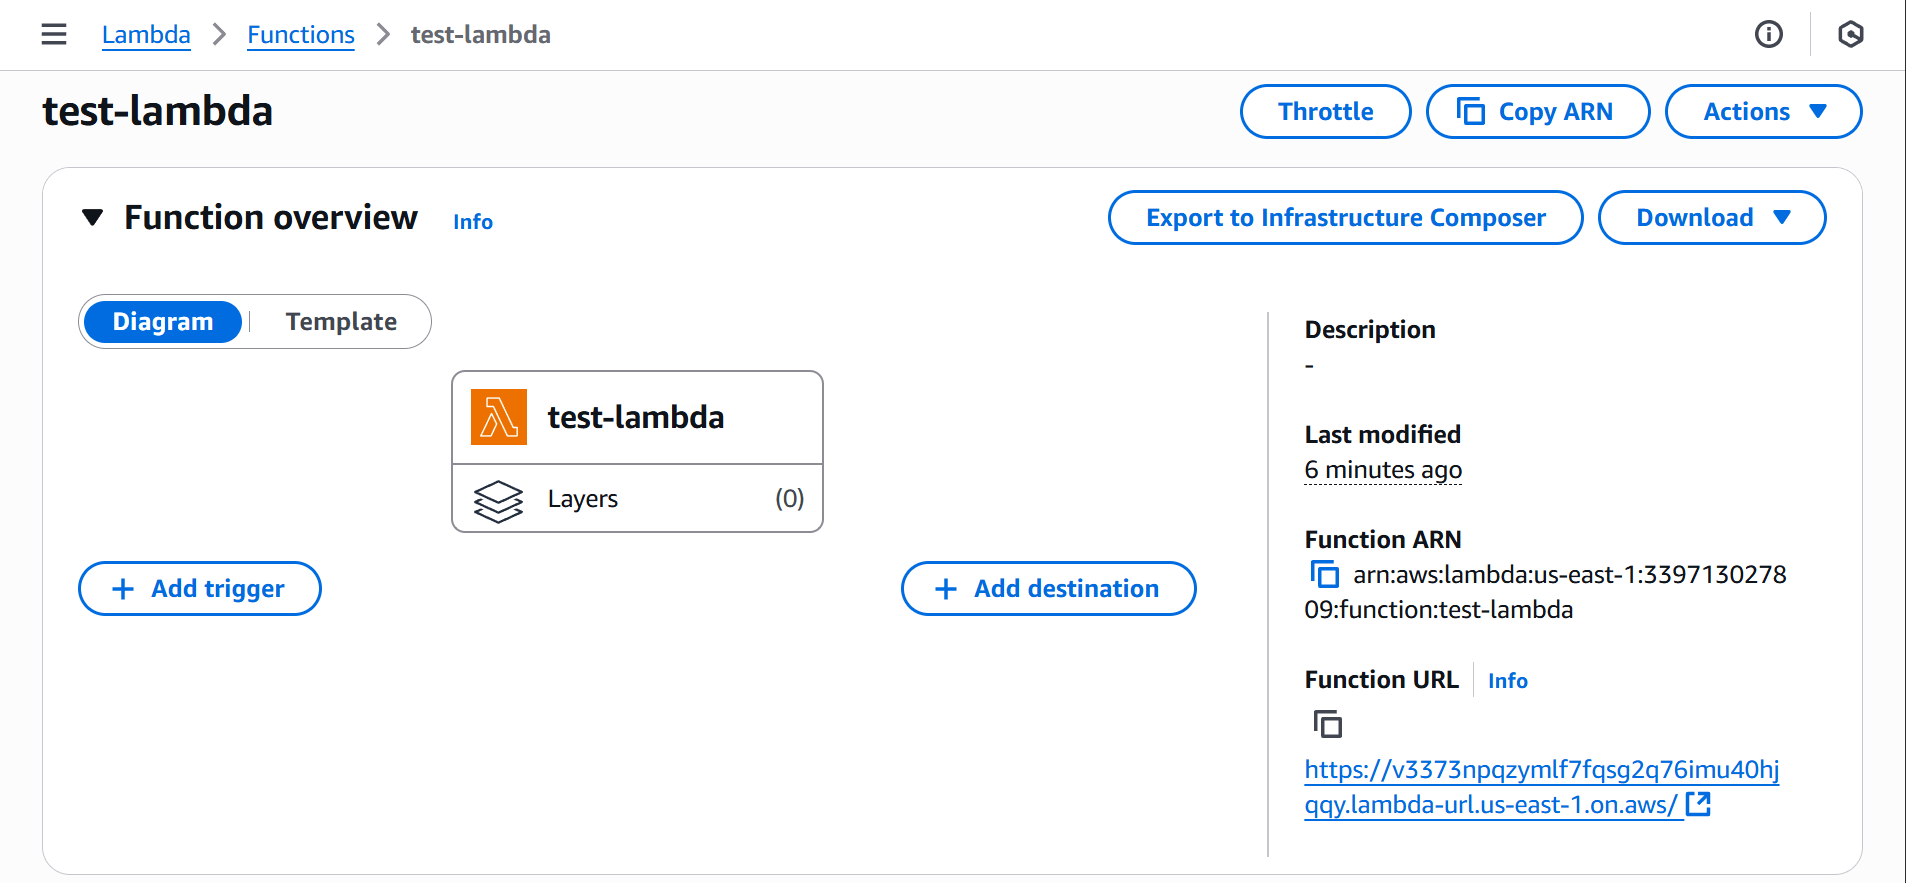
Task: Add a trigger to the function
Action: click(200, 589)
